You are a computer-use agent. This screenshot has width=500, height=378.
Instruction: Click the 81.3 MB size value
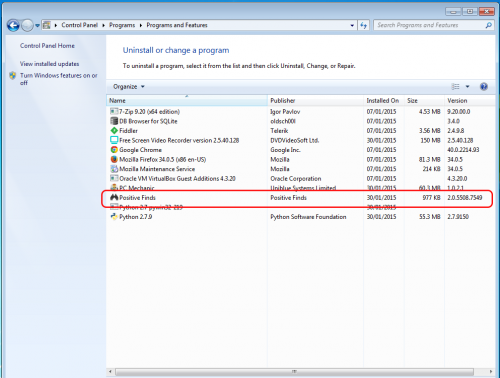click(x=430, y=160)
